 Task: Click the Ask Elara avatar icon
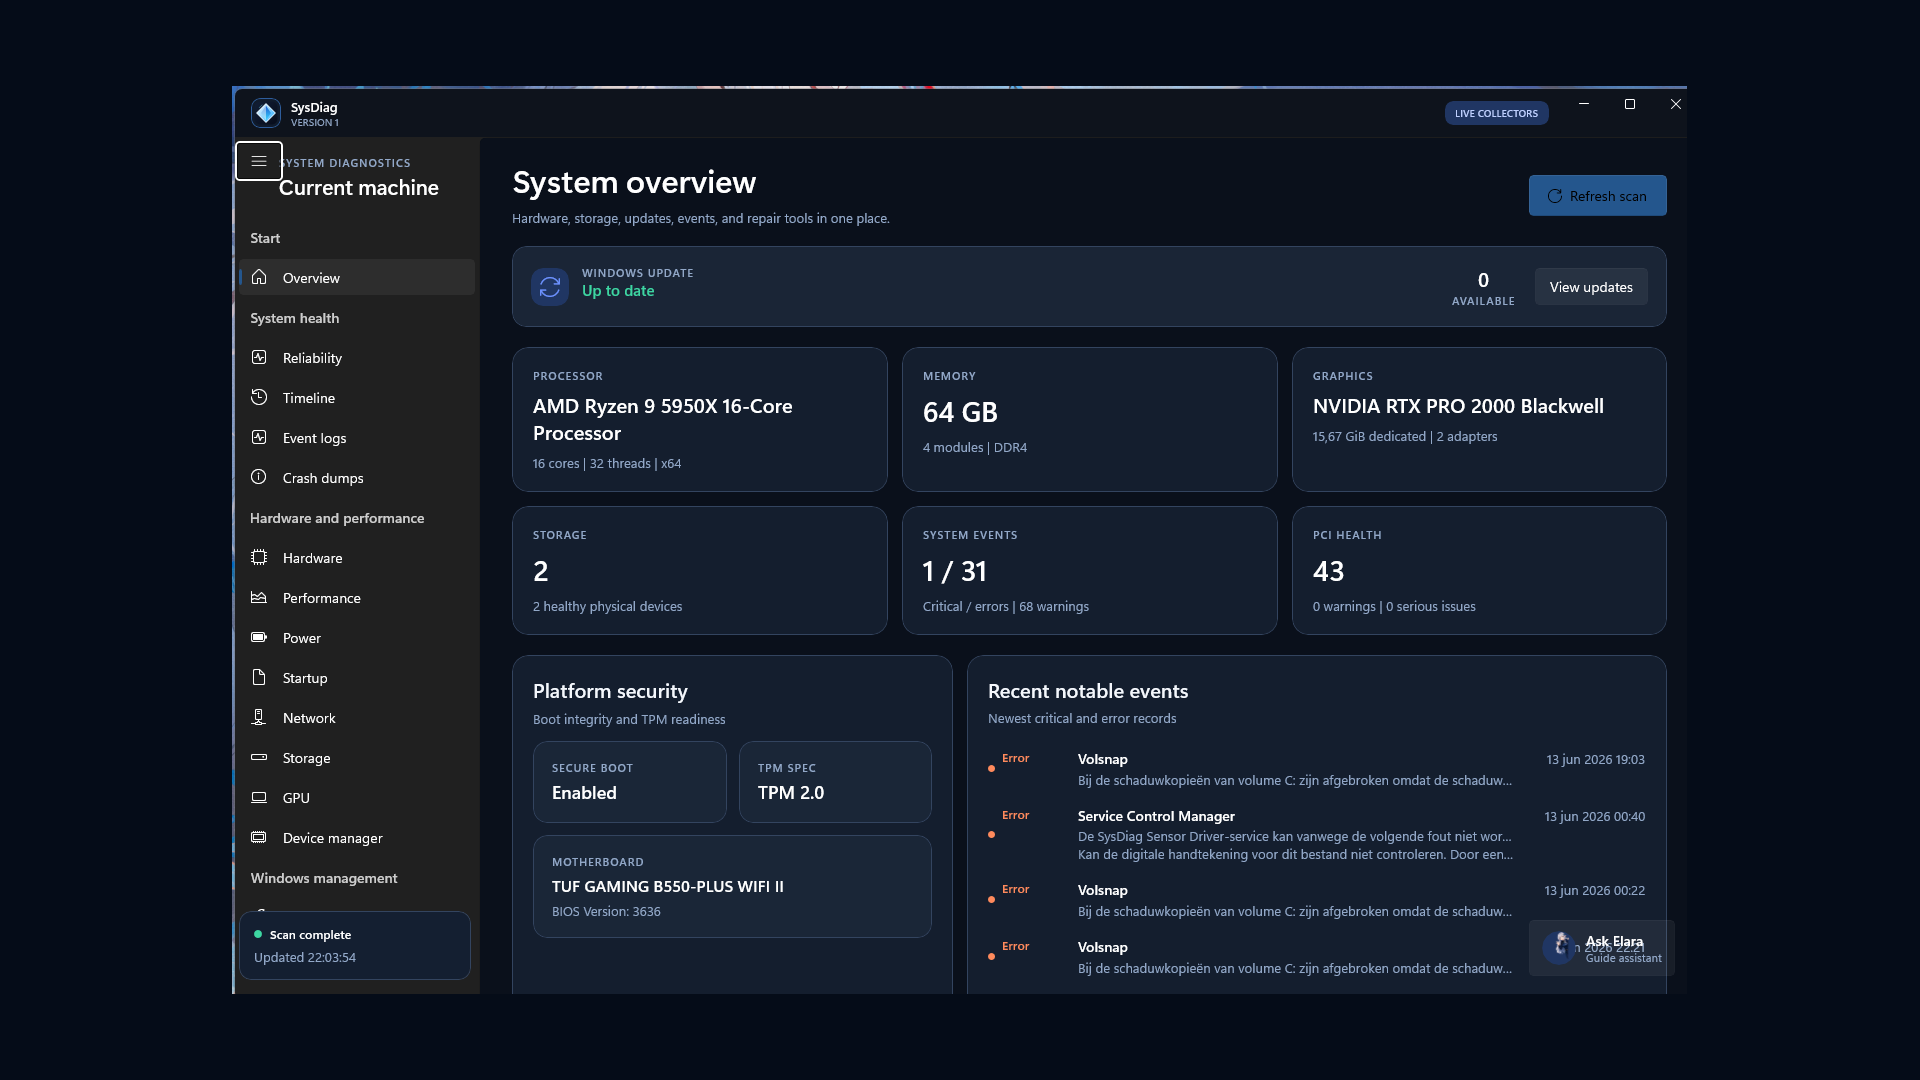point(1560,947)
